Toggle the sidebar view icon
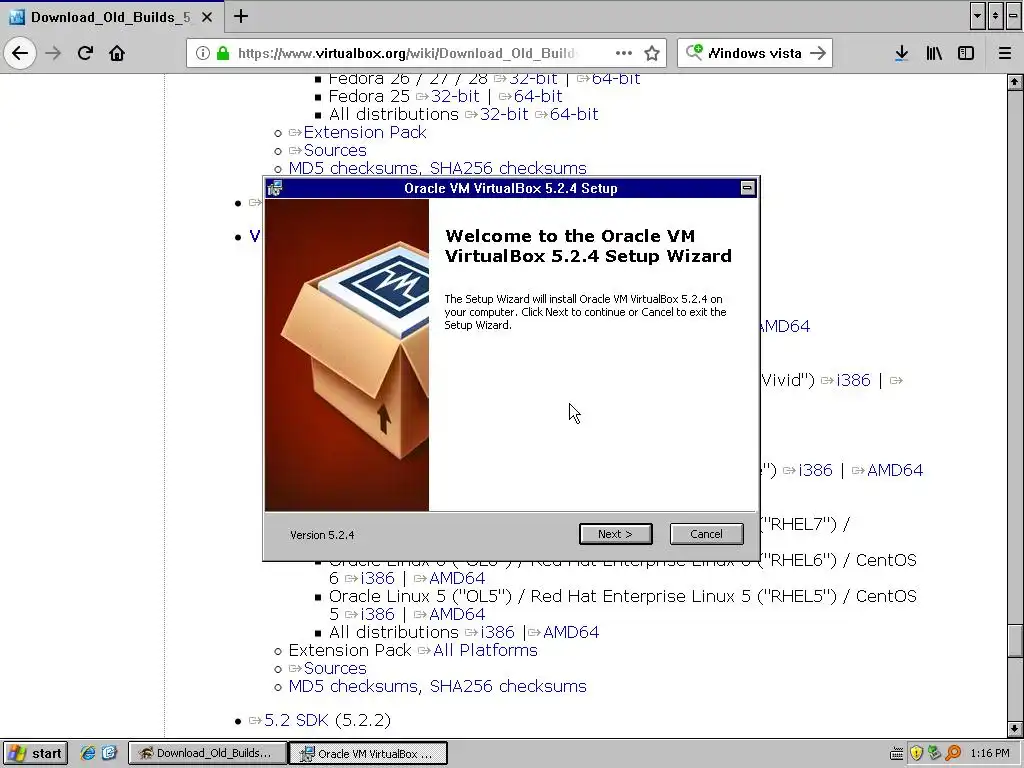Image resolution: width=1024 pixels, height=768 pixels. 966,53
